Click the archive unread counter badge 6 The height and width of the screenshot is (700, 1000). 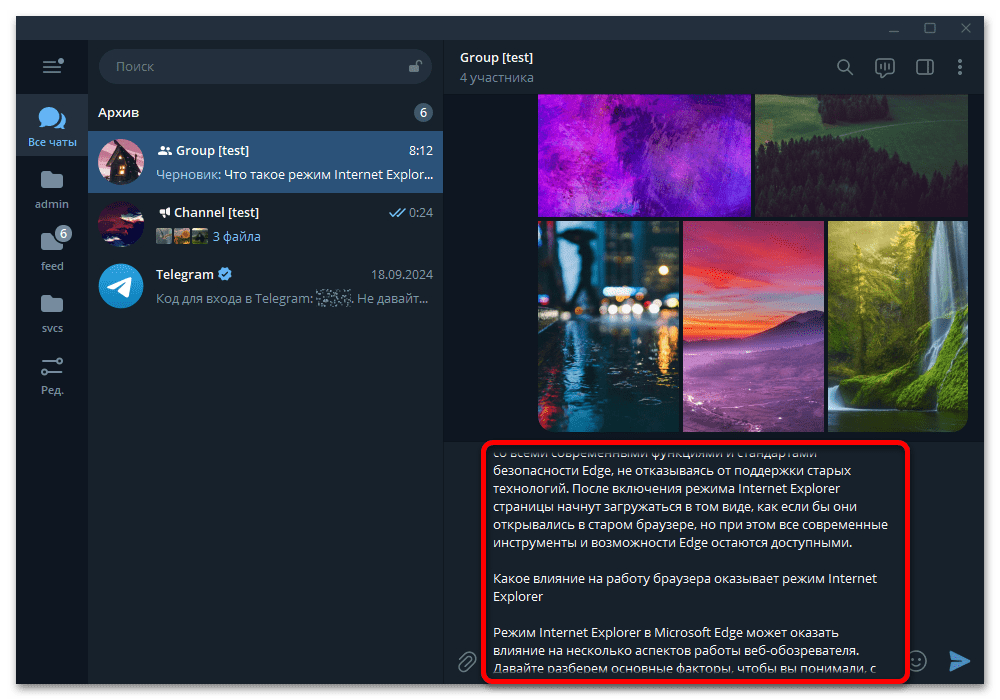(x=423, y=113)
